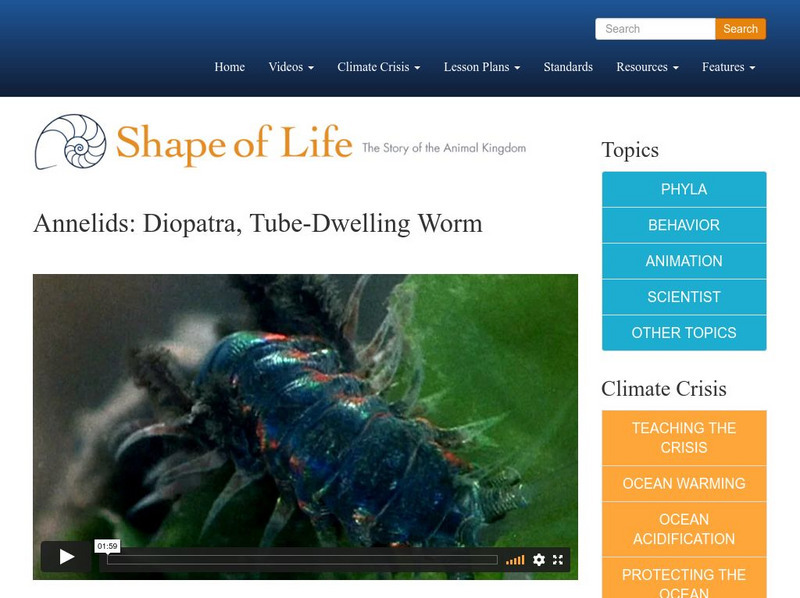Expand the Videos dropdown menu
Screen dimensions: 800x598
coord(289,67)
